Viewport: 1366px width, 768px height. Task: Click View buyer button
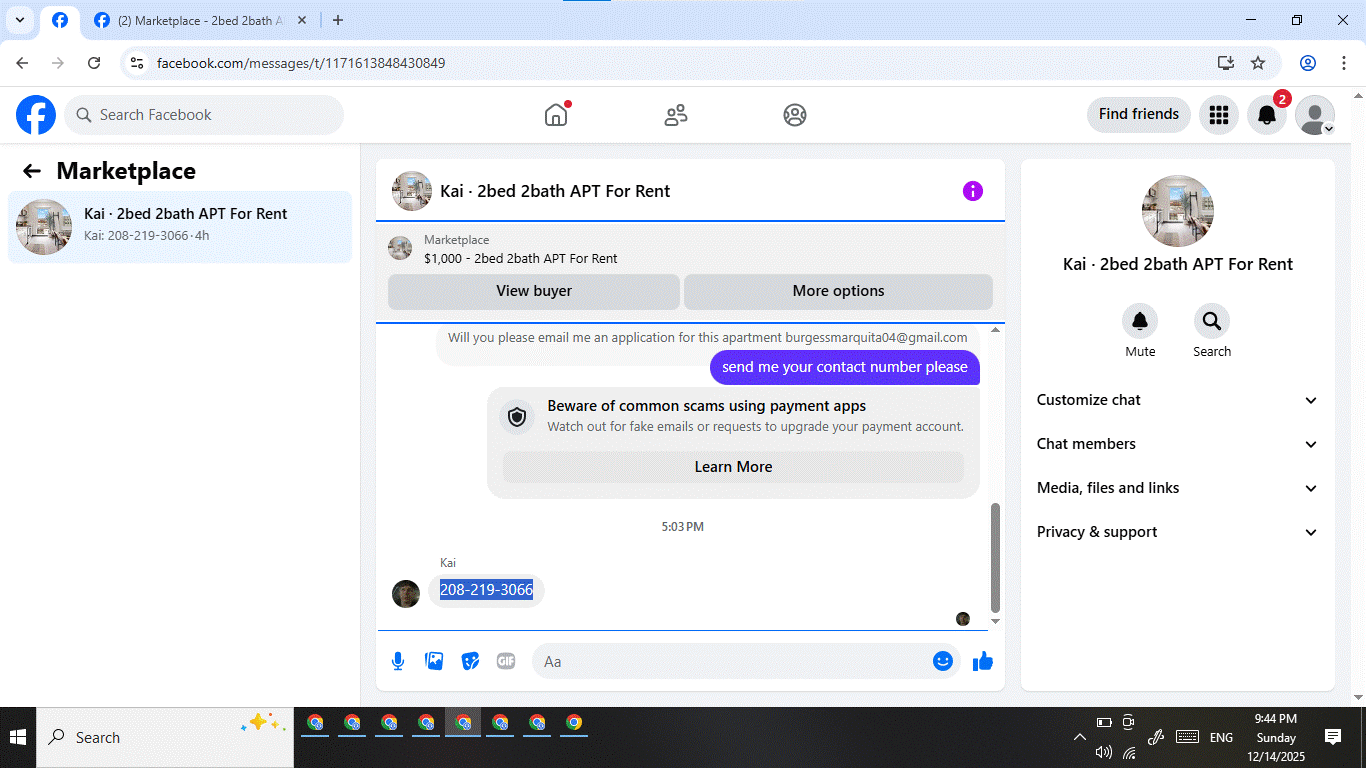pyautogui.click(x=534, y=291)
